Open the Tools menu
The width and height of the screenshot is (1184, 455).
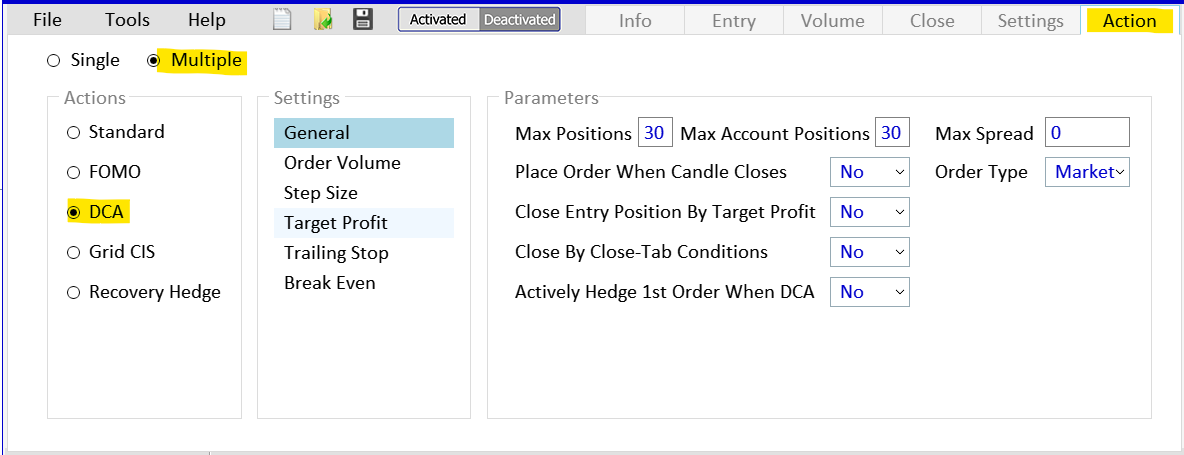[x=127, y=20]
